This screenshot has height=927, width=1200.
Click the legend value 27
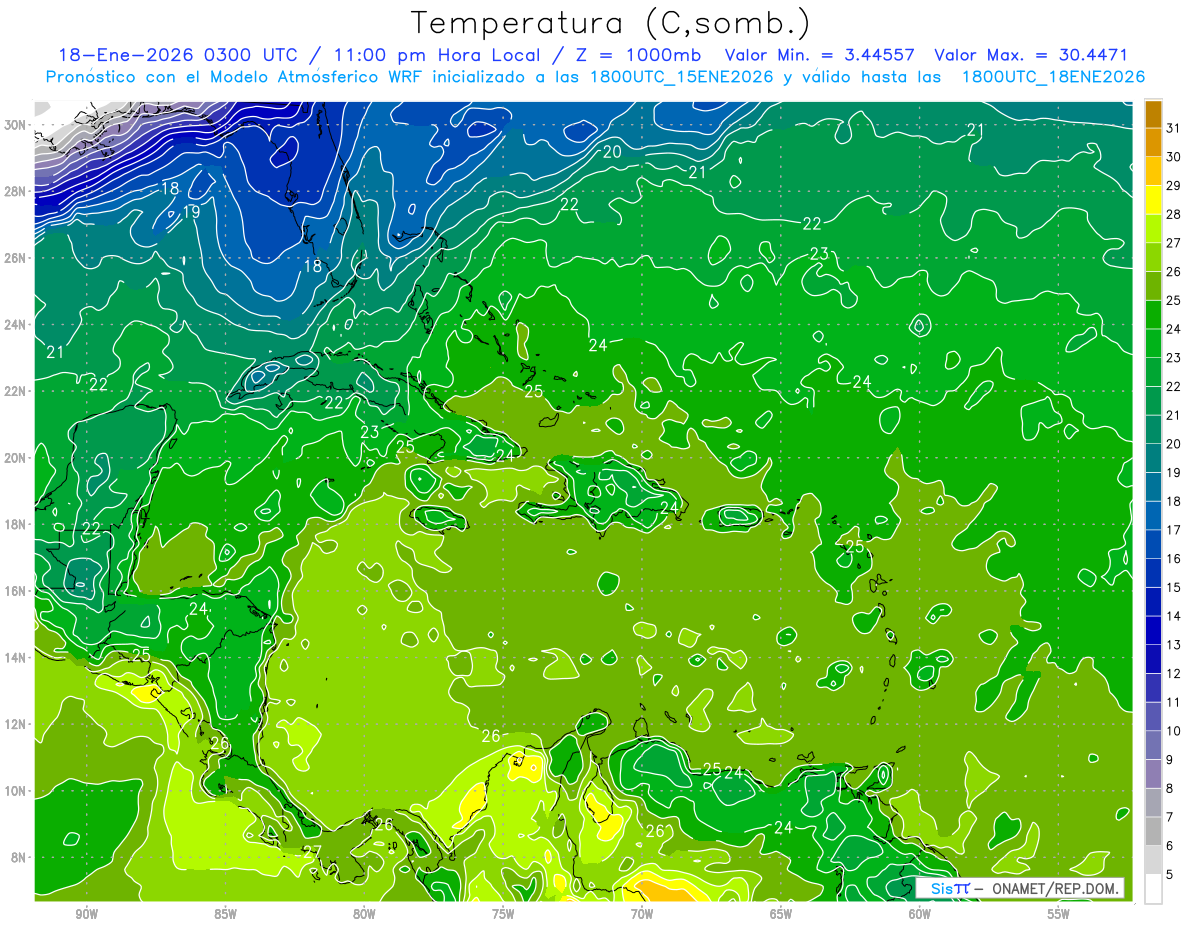[1173, 242]
